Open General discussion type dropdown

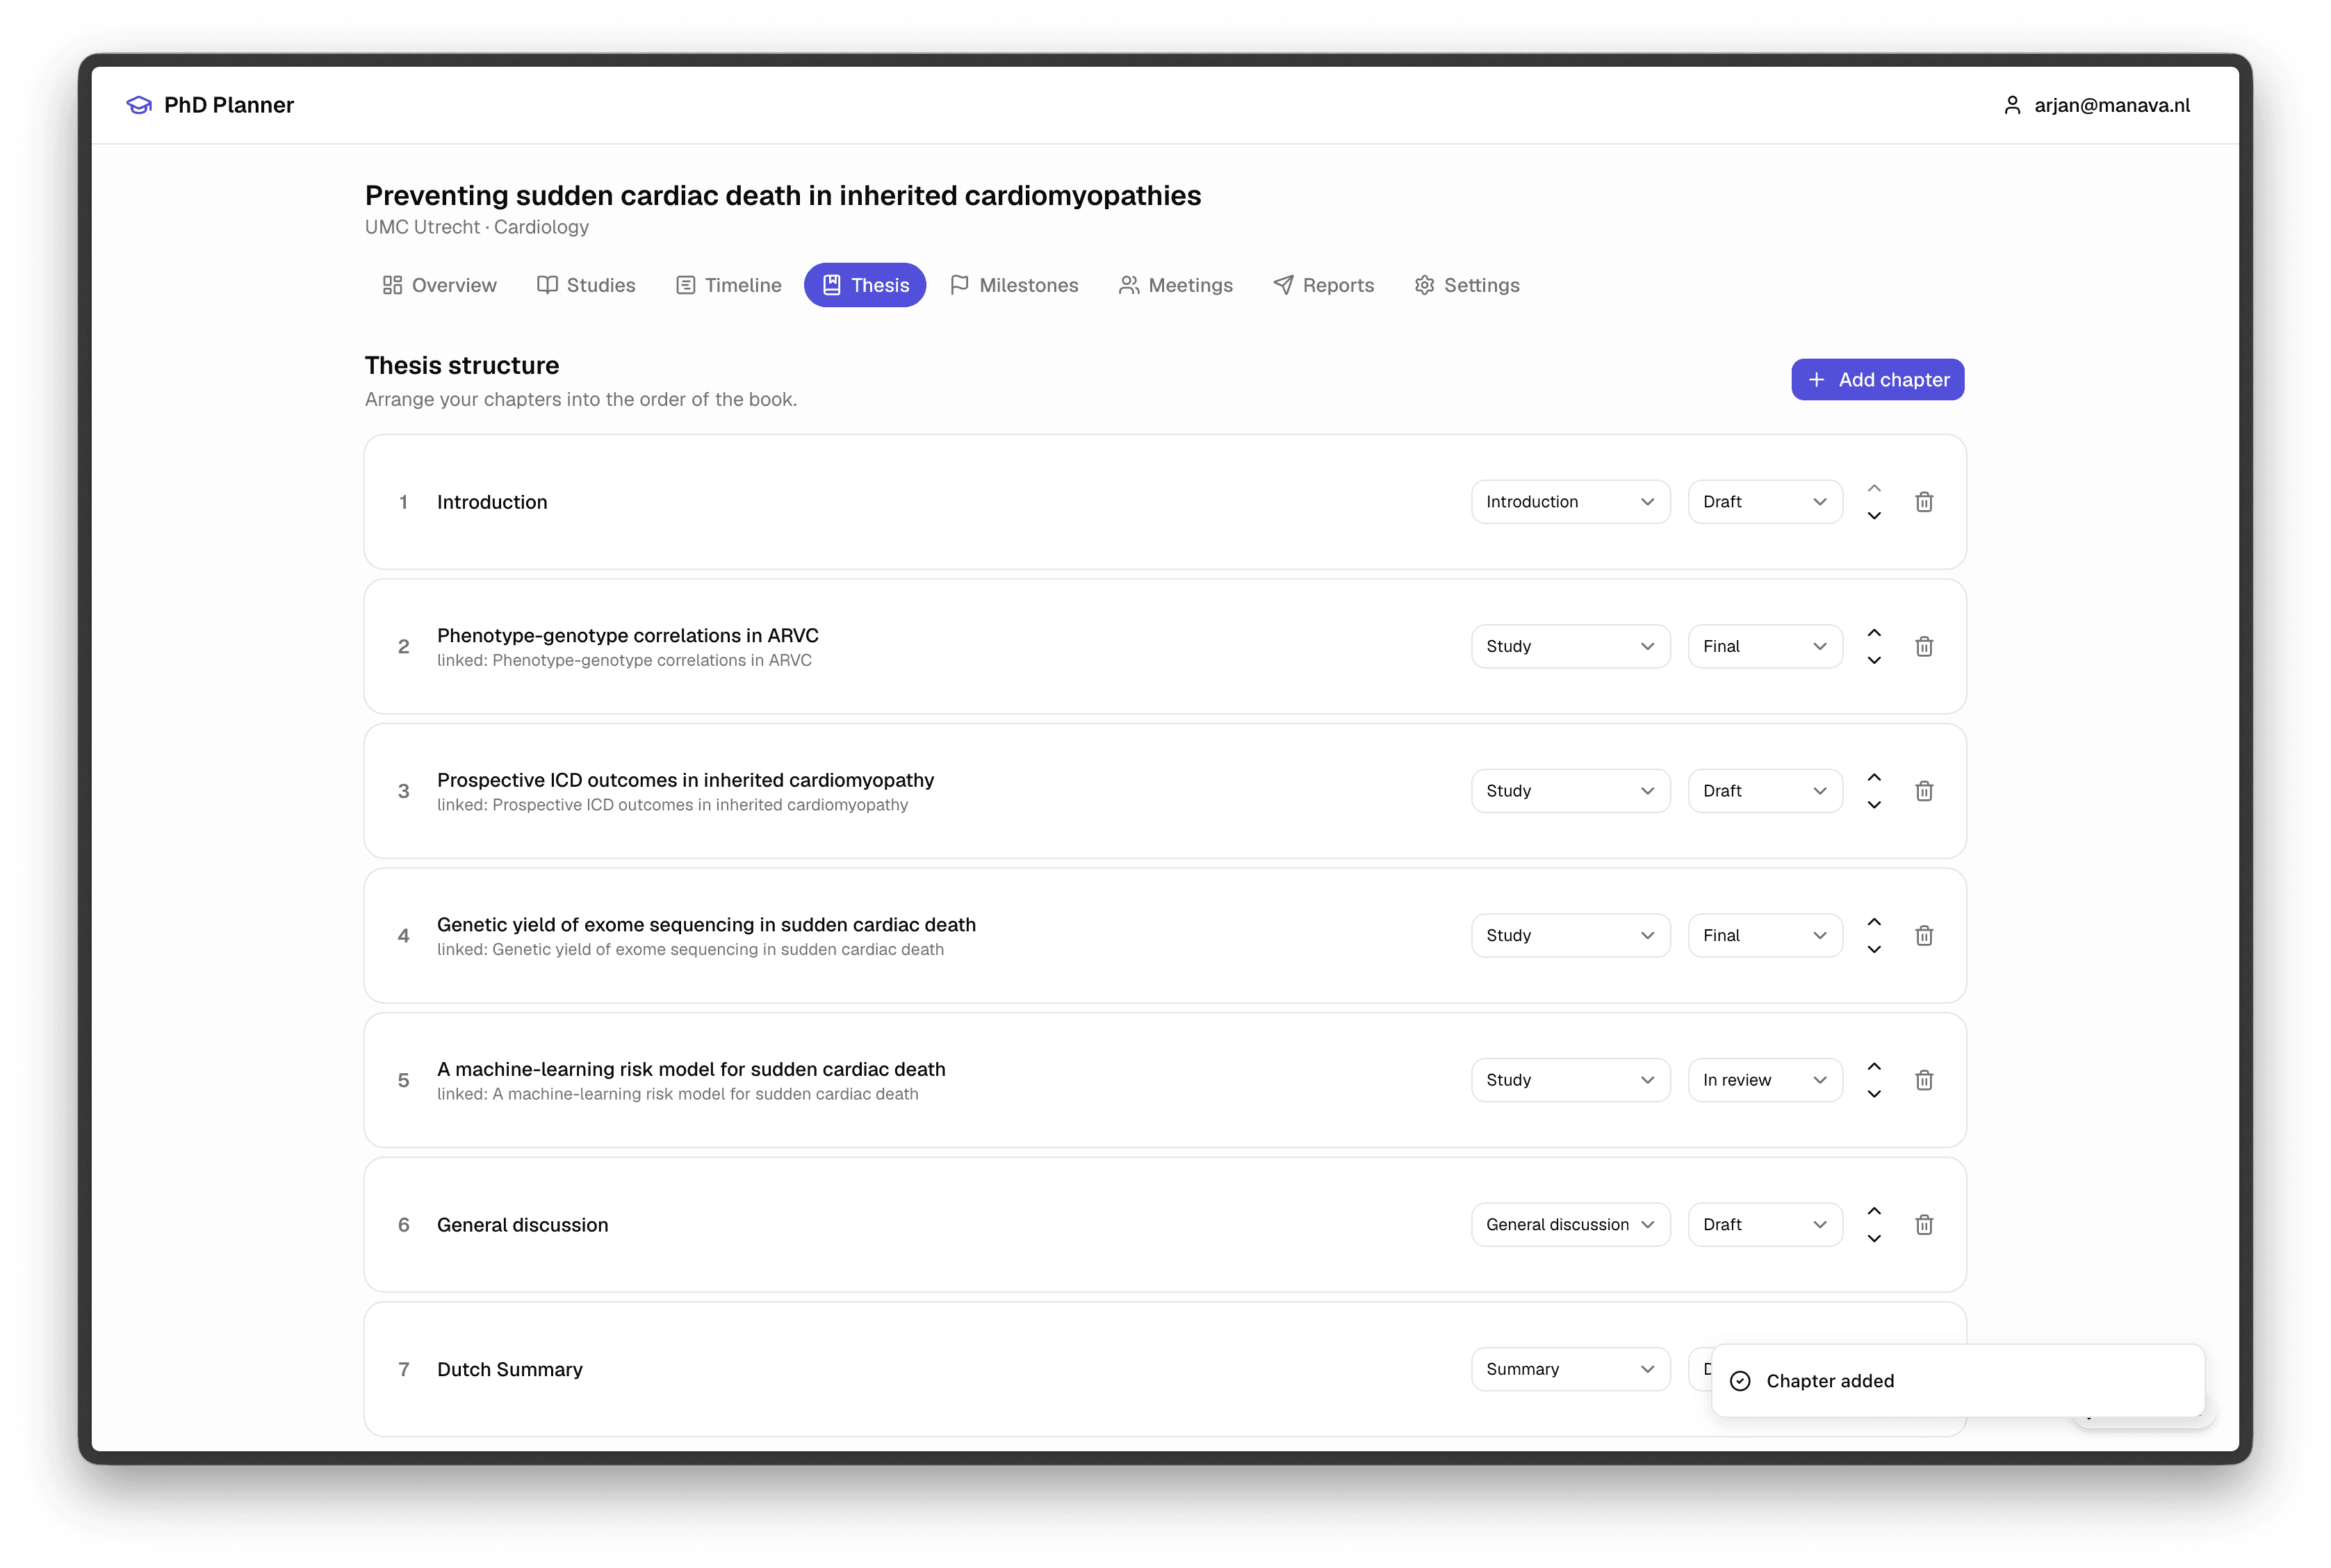[x=1570, y=1225]
